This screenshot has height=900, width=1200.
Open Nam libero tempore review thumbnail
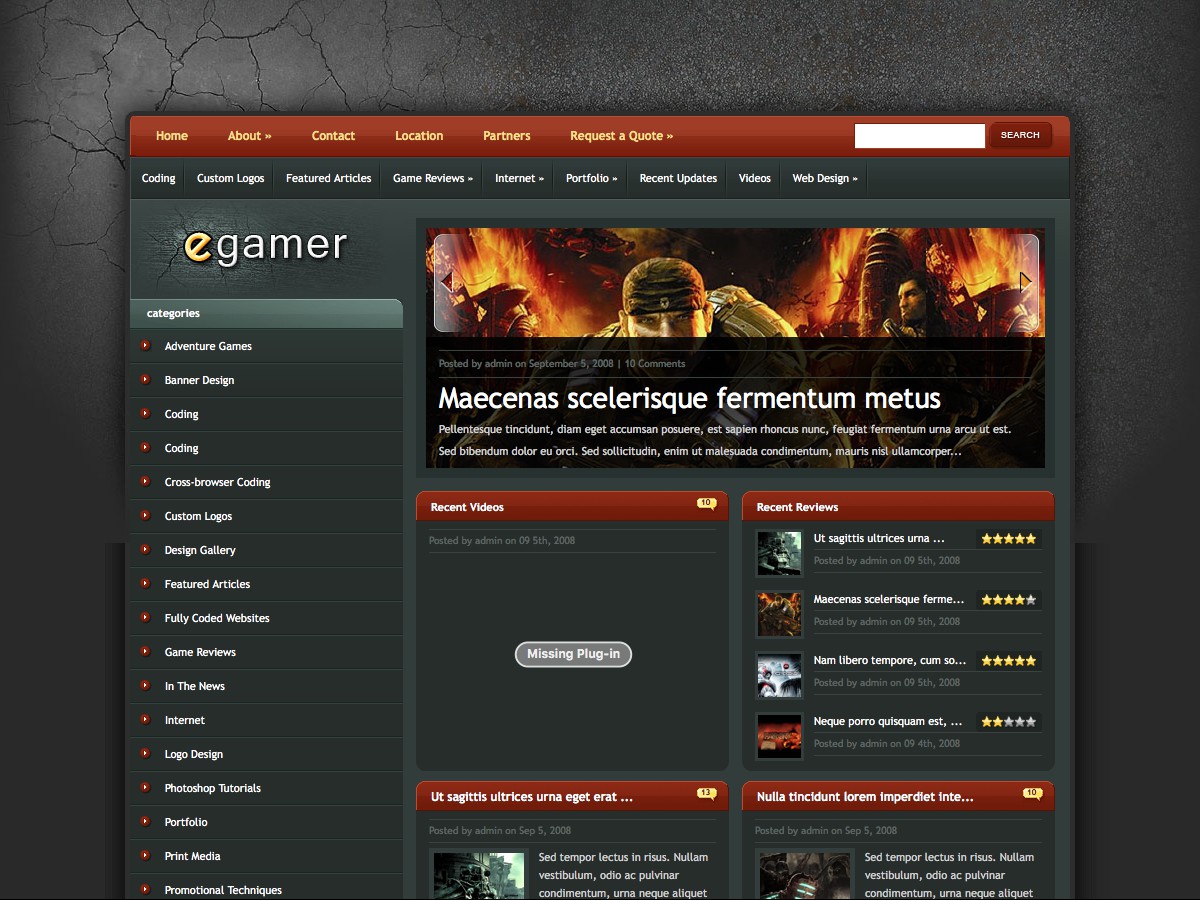[x=779, y=675]
